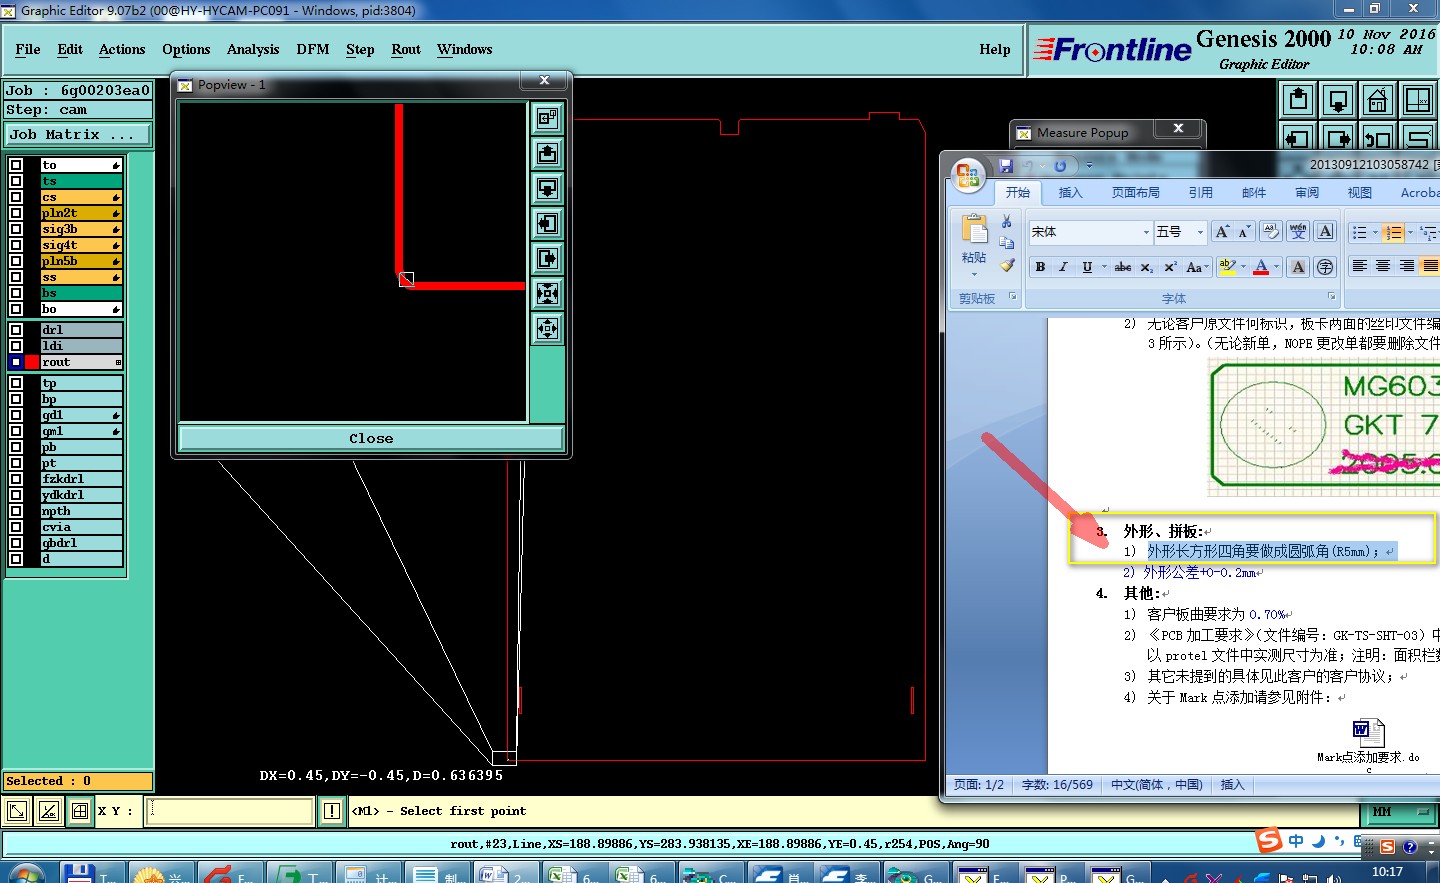Toggle display checkbox for layer 'sig3b'

click(16, 229)
